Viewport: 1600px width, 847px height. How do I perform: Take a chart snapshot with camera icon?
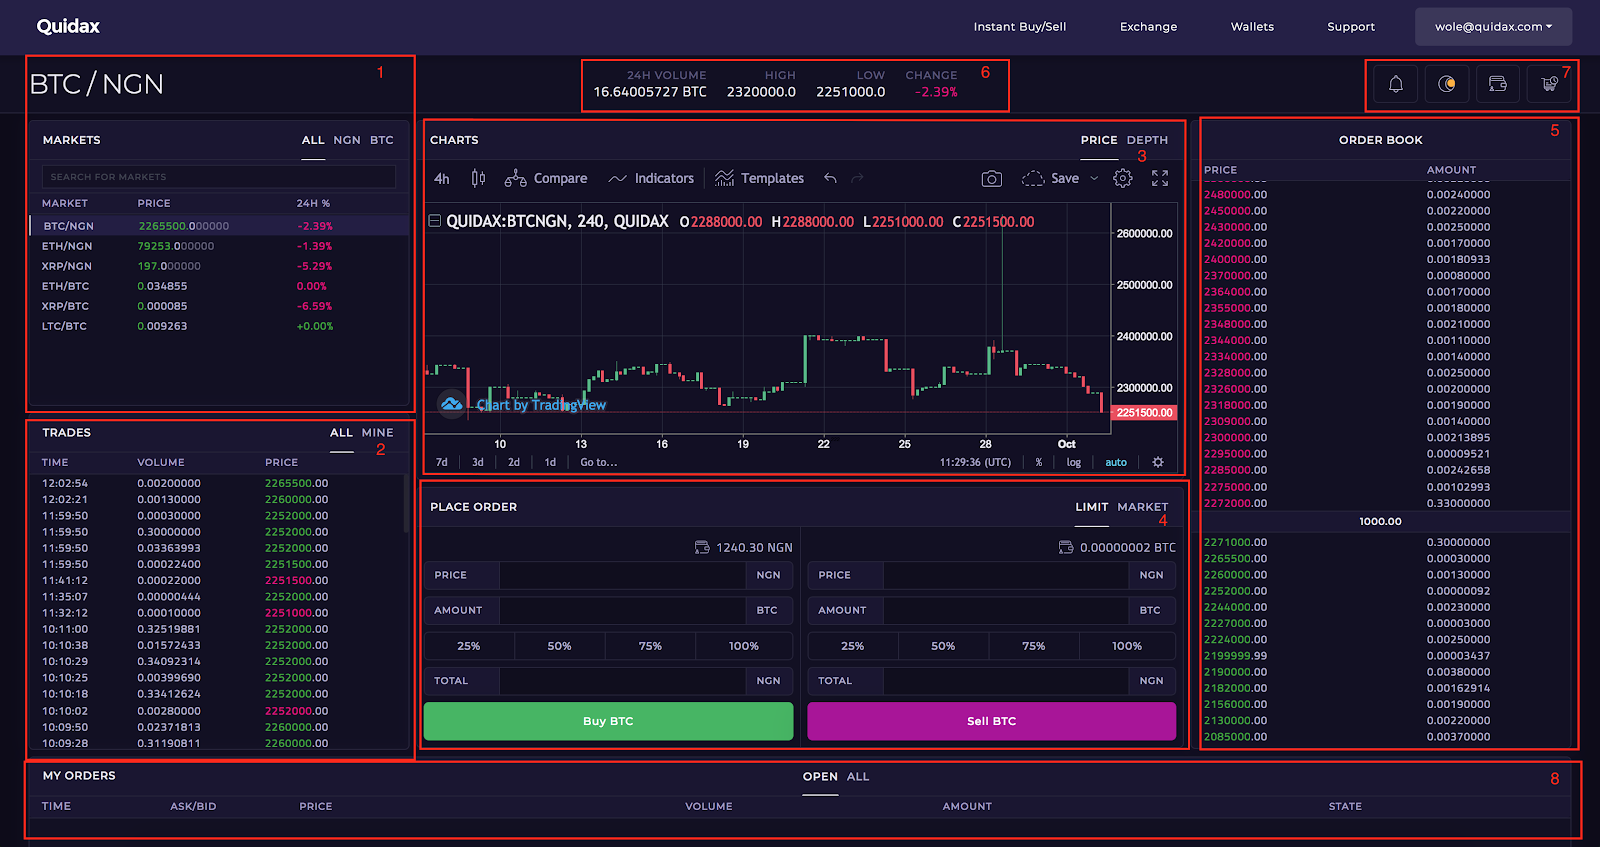(x=991, y=178)
